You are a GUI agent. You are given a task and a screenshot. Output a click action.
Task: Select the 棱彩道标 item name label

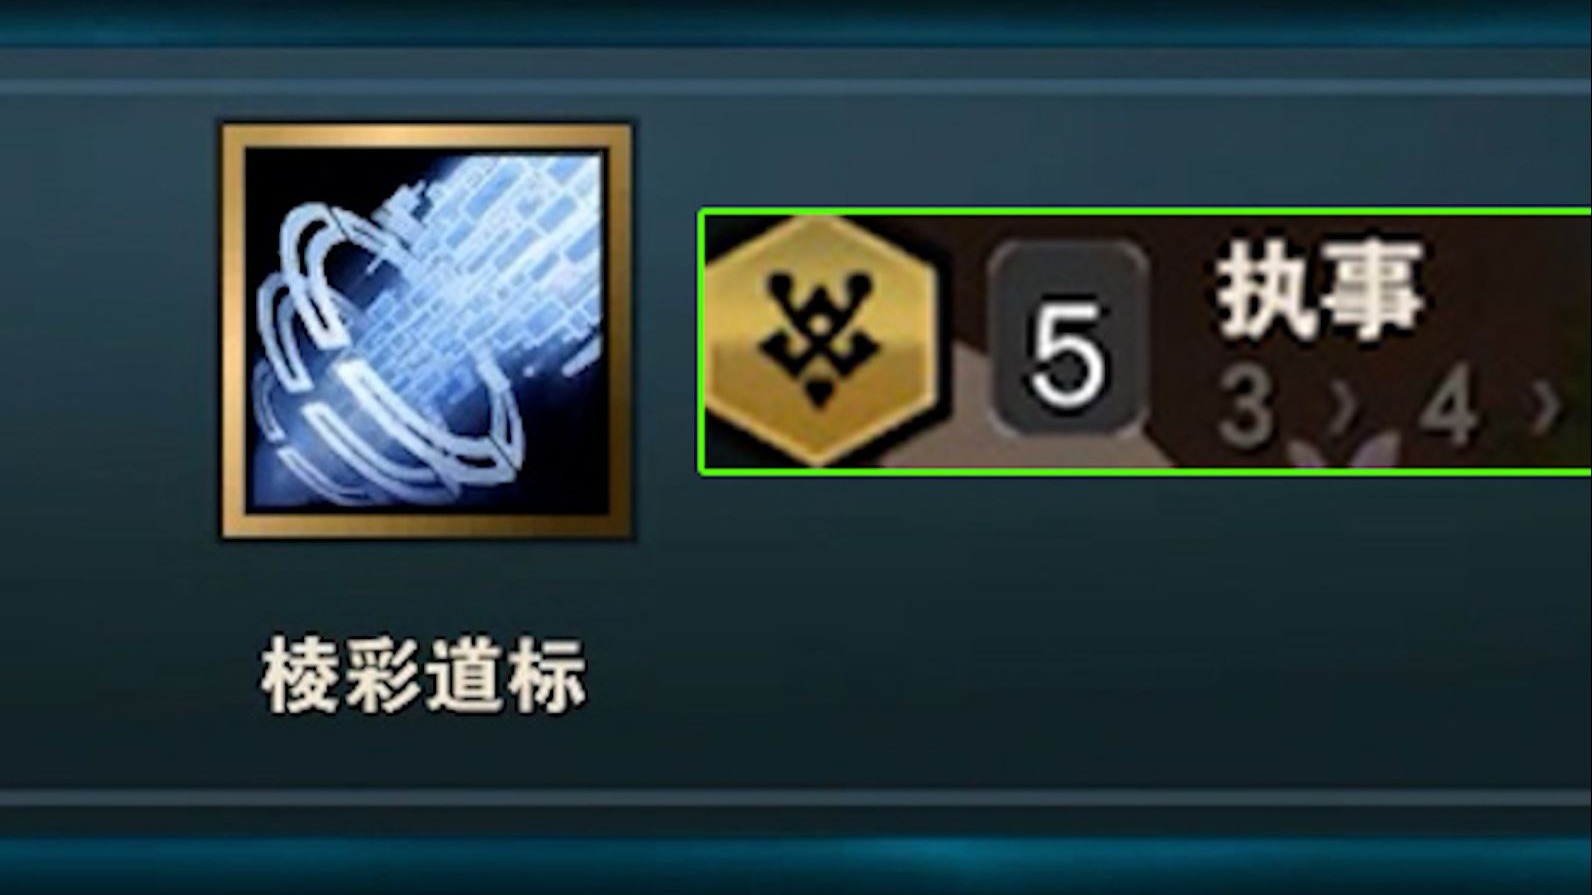424,678
